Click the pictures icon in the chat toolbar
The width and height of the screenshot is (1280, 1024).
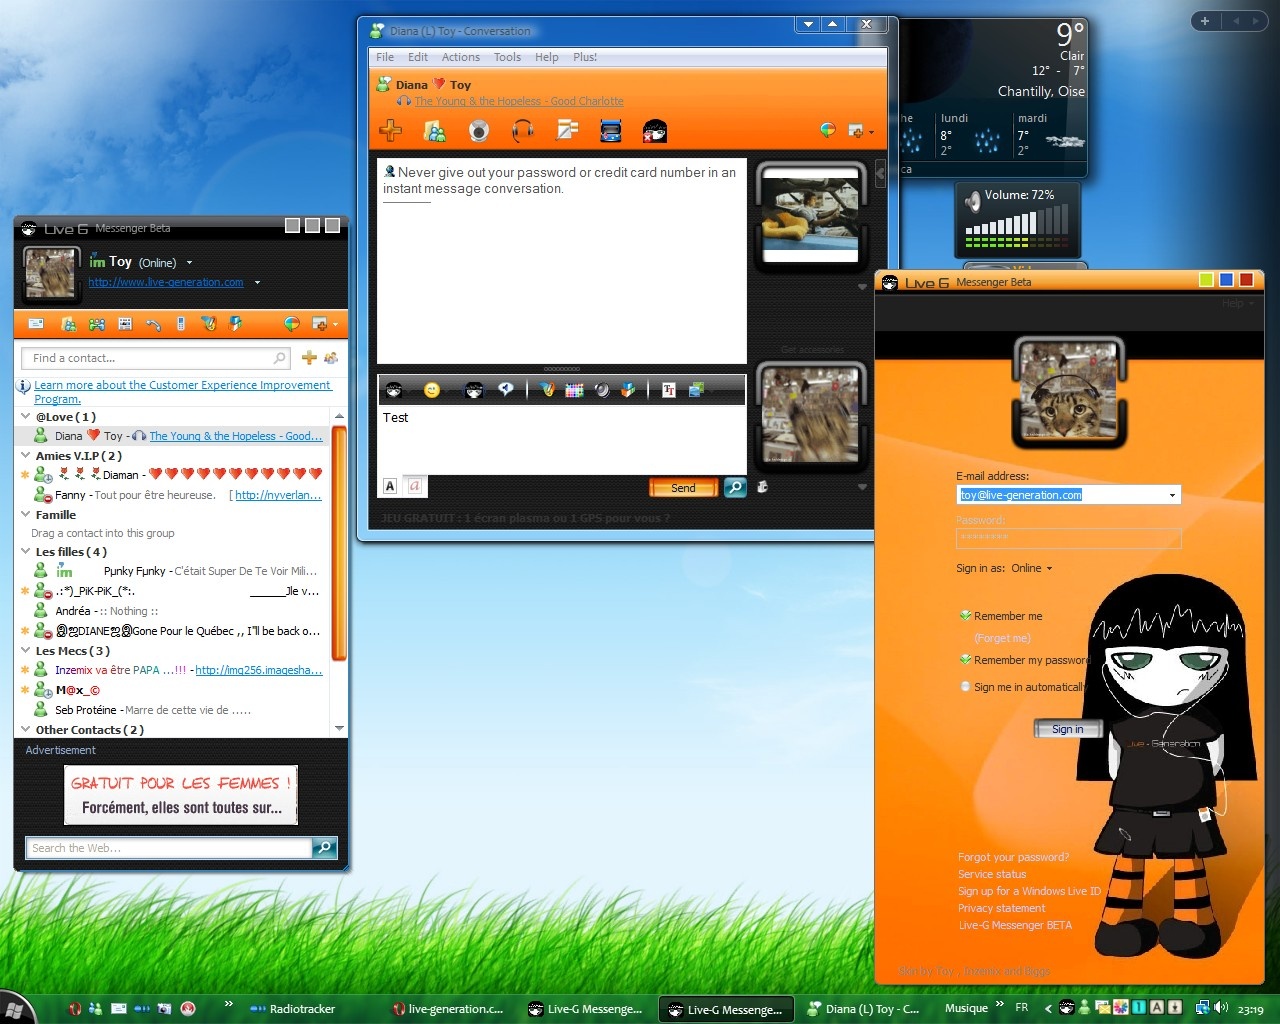pos(697,390)
